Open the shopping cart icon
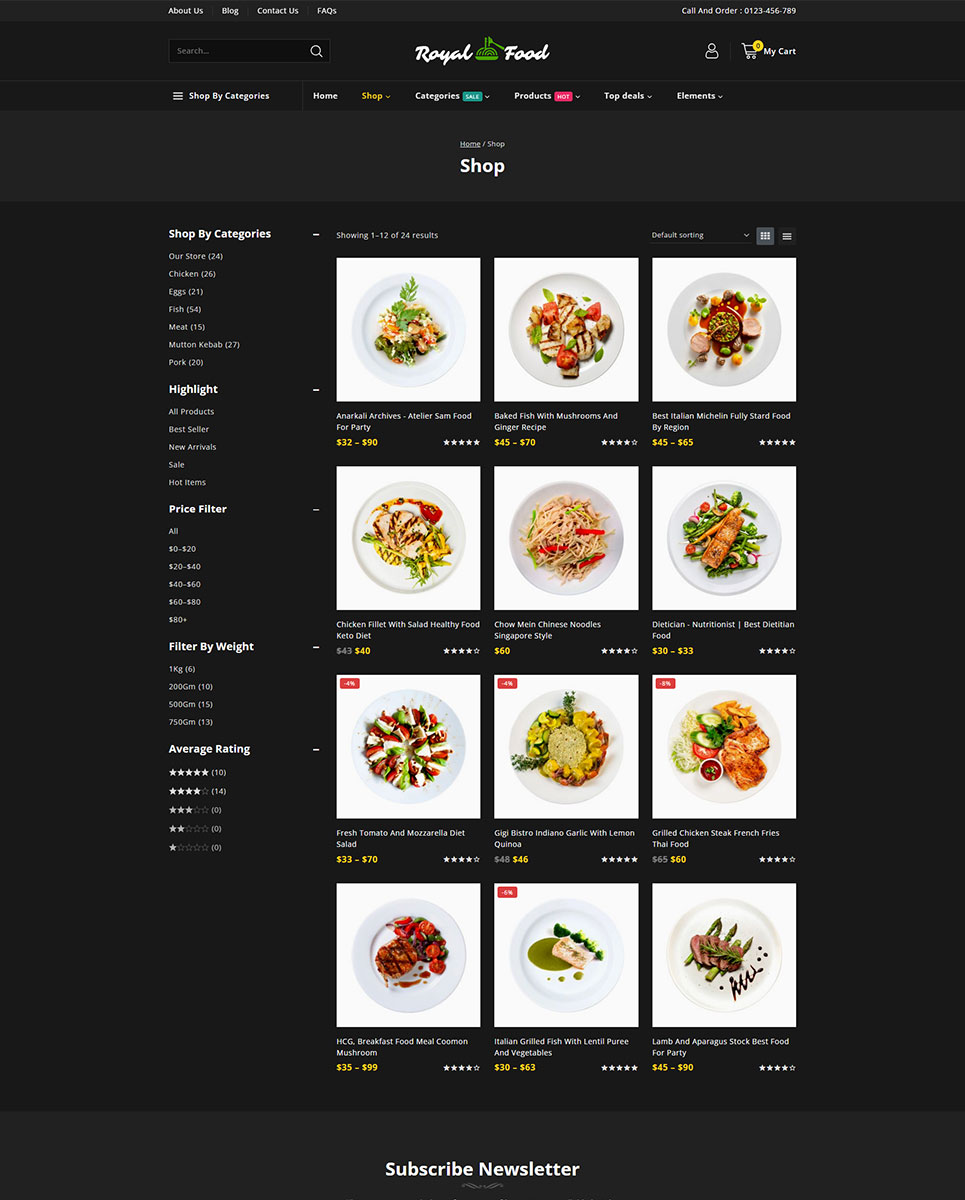Viewport: 965px width, 1200px height. pos(750,50)
